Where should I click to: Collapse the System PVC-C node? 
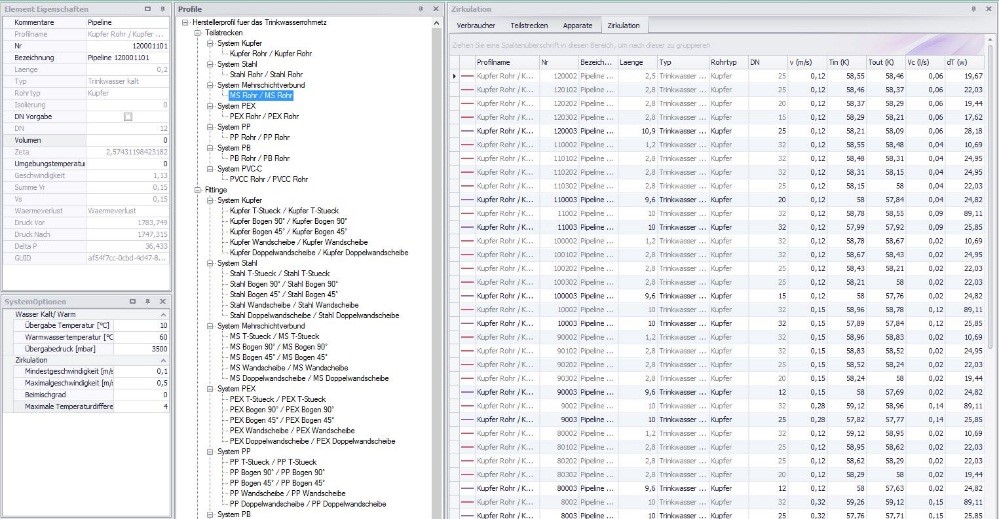coord(210,169)
